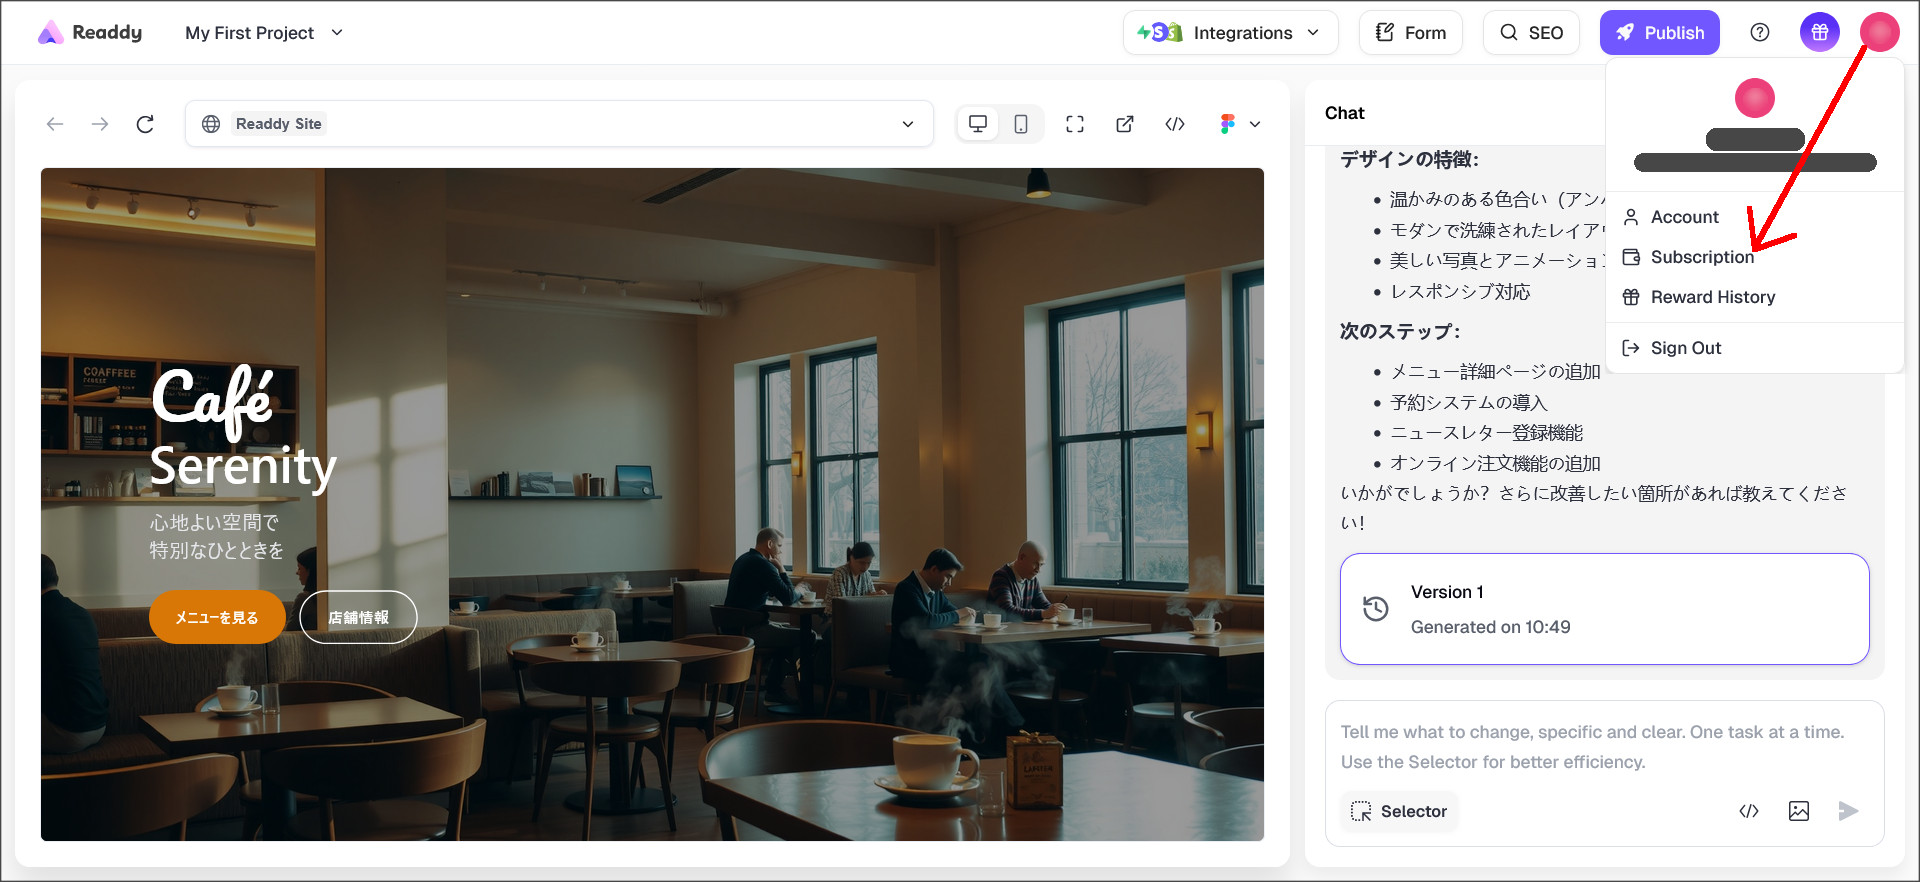Expand the My First Project dropdown
Viewport: 1920px width, 882px height.
[264, 33]
